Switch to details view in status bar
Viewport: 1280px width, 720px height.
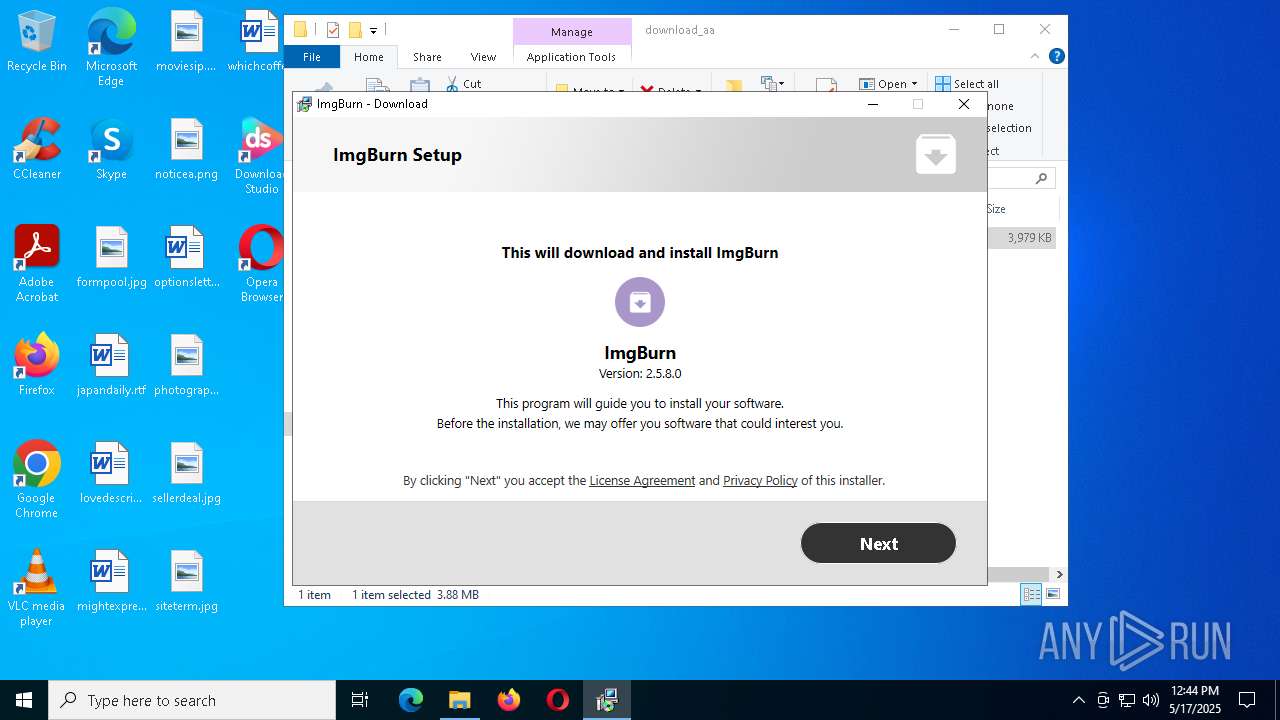pos(1031,594)
